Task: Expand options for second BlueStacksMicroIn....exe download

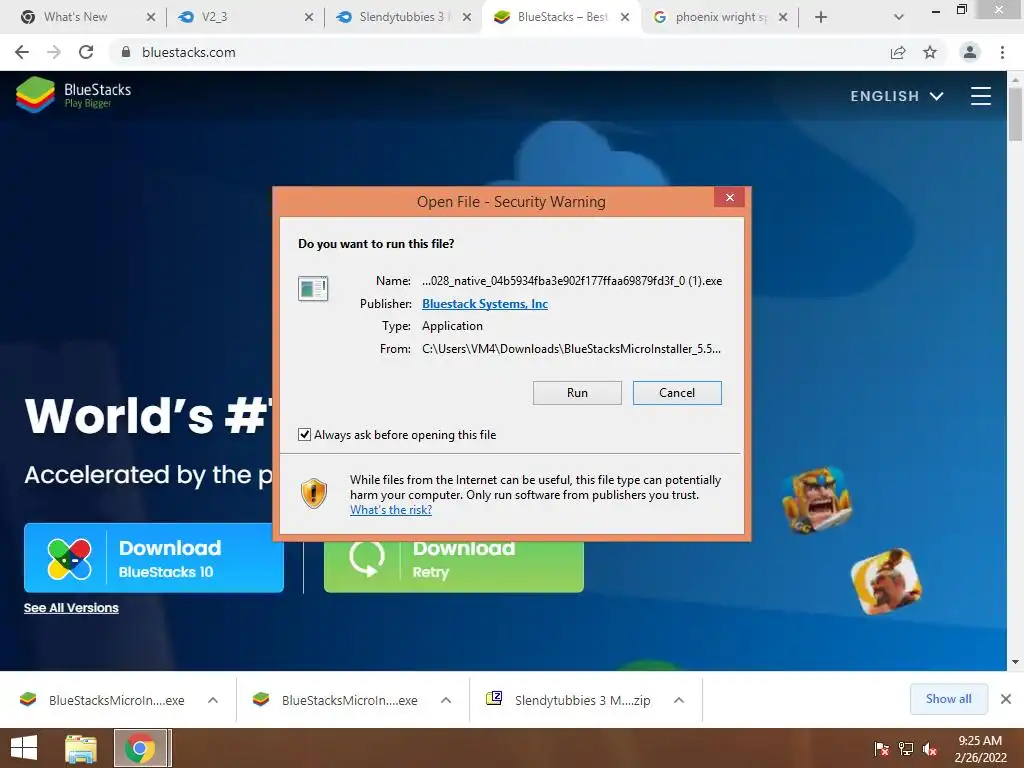Action: tap(446, 700)
